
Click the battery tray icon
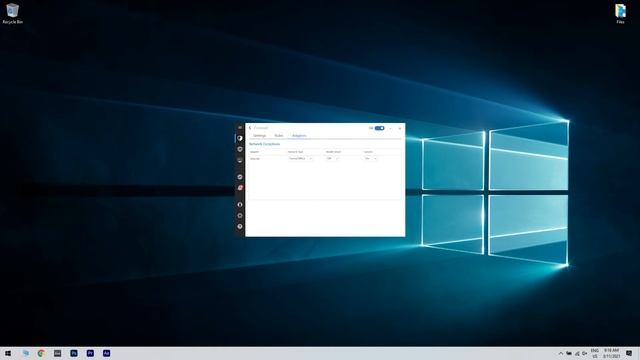(x=569, y=353)
